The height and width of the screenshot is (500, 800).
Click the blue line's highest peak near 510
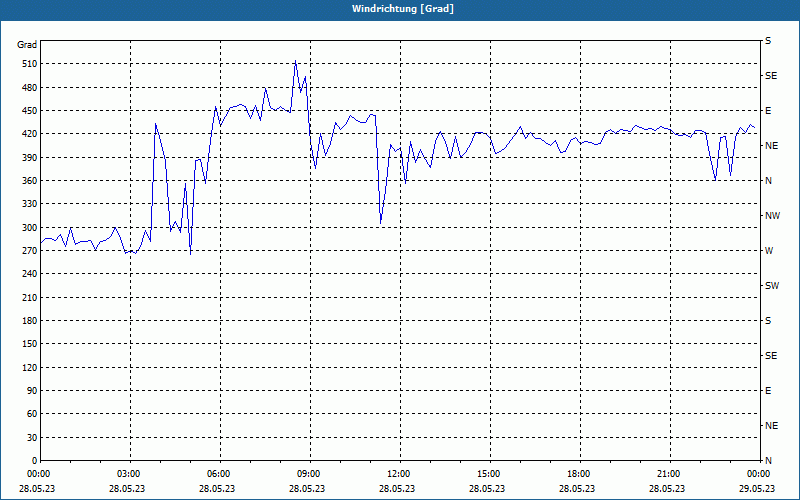click(295, 61)
